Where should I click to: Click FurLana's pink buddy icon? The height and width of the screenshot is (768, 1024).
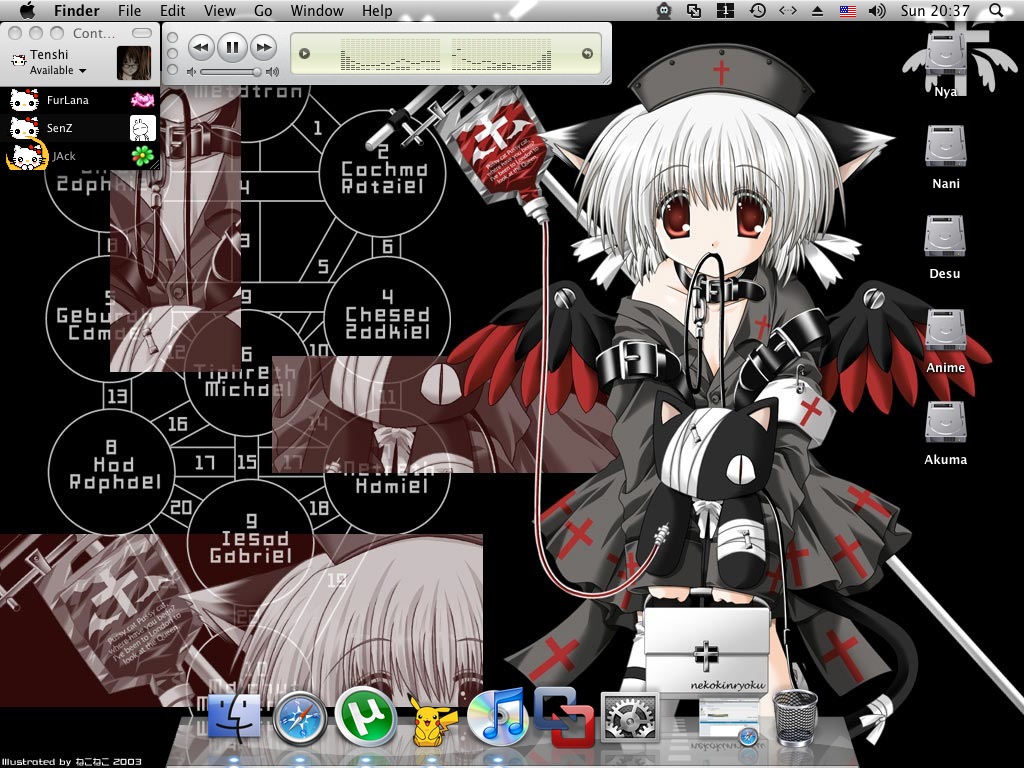(142, 100)
